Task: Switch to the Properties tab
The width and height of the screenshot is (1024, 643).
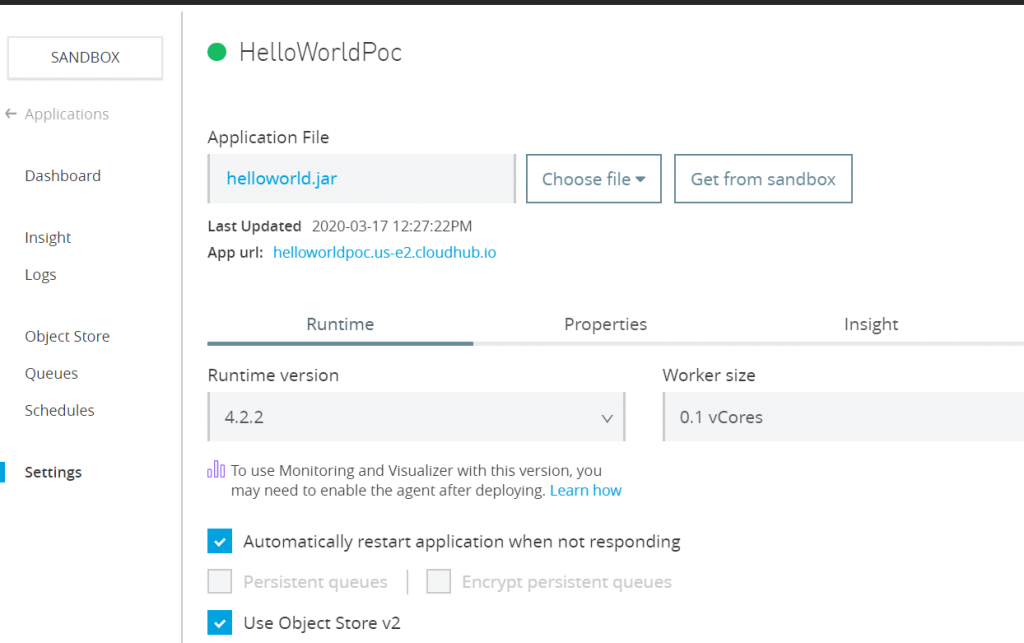Action: coord(605,324)
